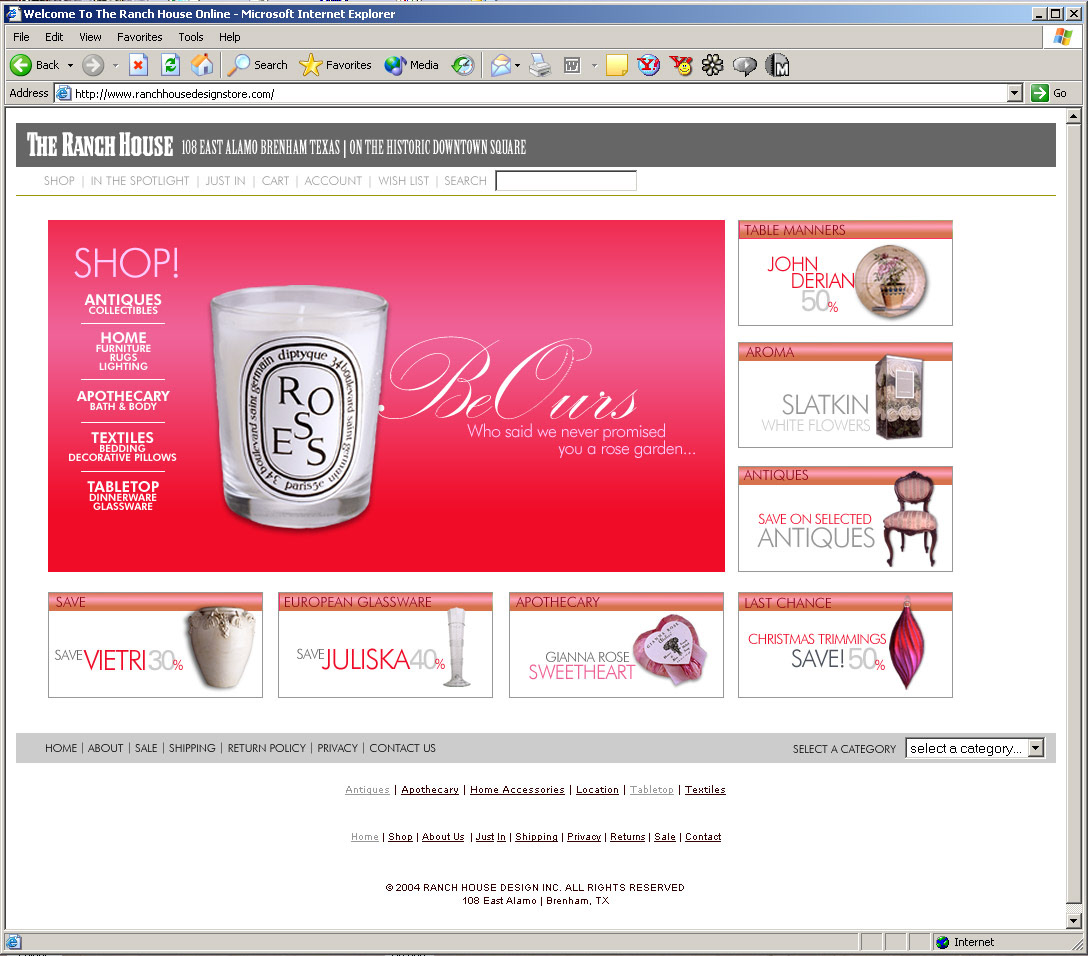The image size is (1088, 956).
Task: Click the Back arrow toolbar icon
Action: tap(21, 65)
